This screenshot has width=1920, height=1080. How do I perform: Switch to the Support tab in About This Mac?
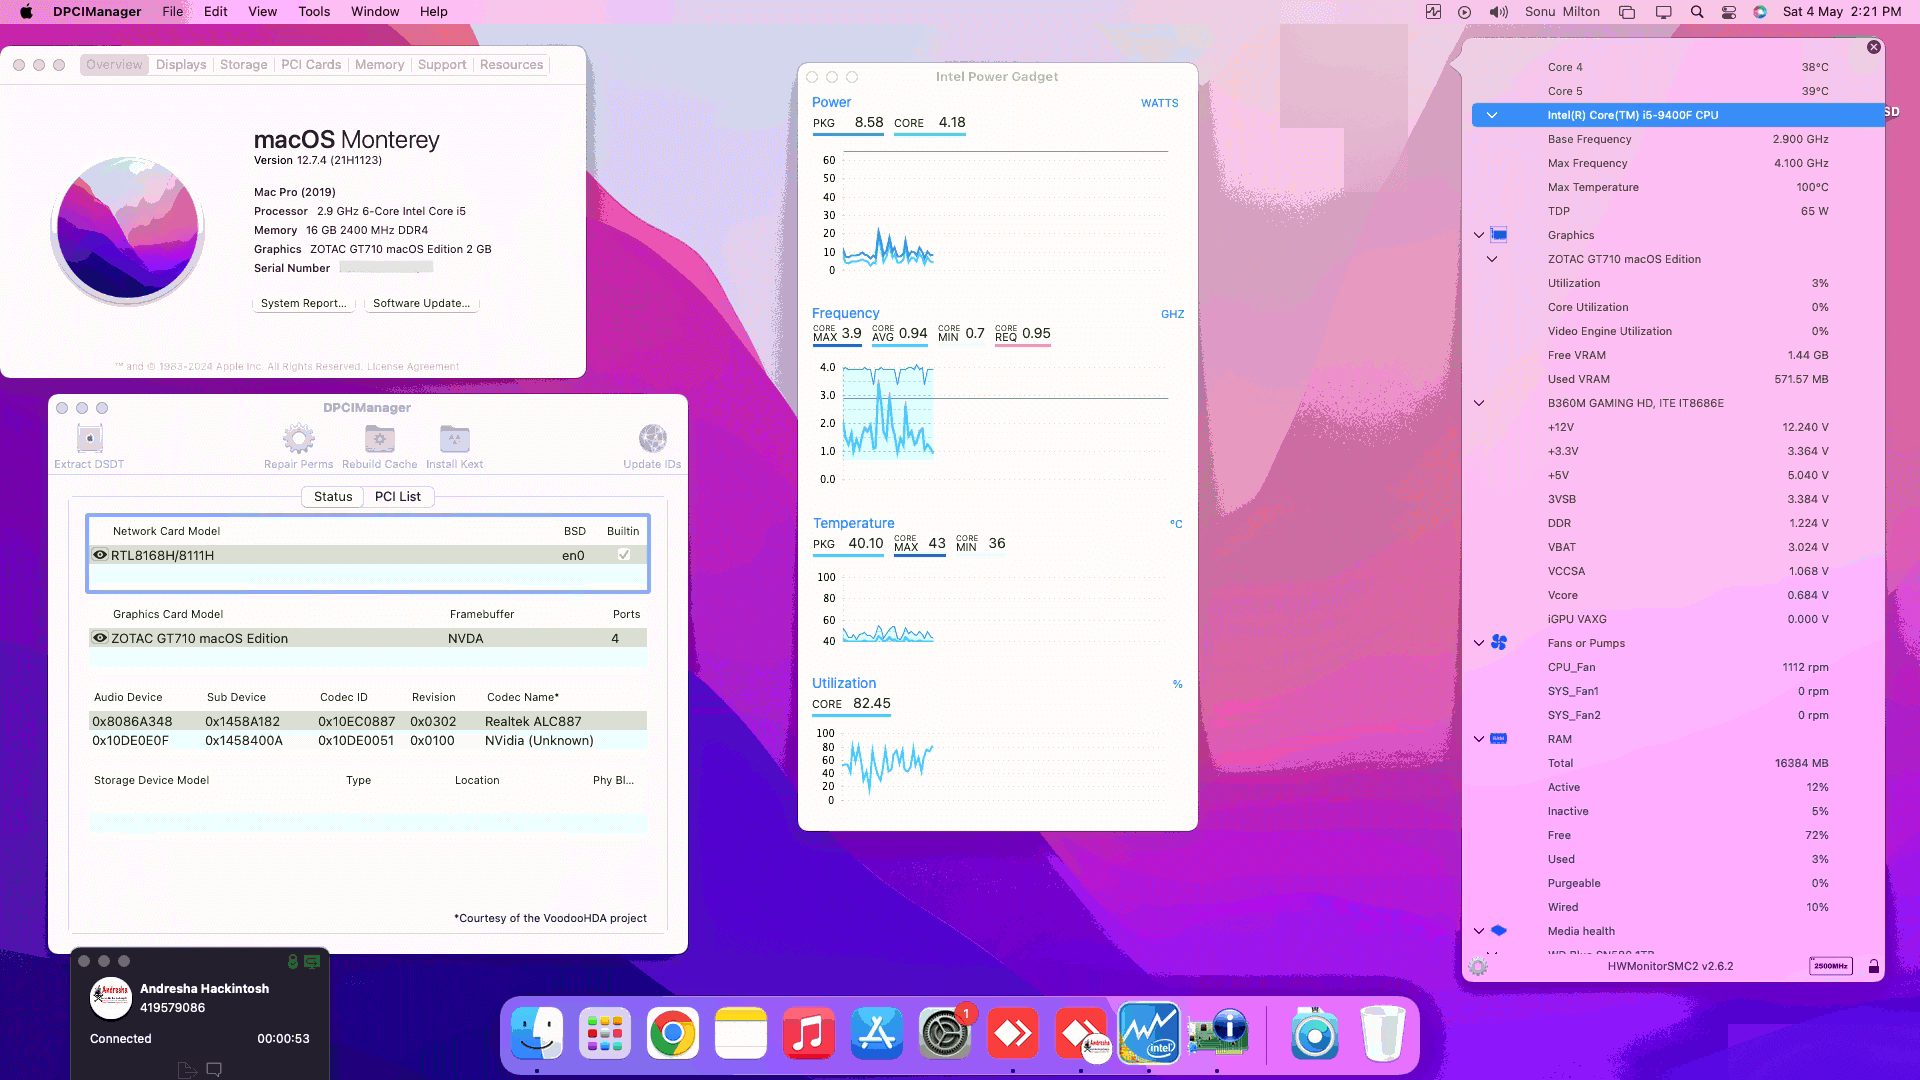[442, 65]
